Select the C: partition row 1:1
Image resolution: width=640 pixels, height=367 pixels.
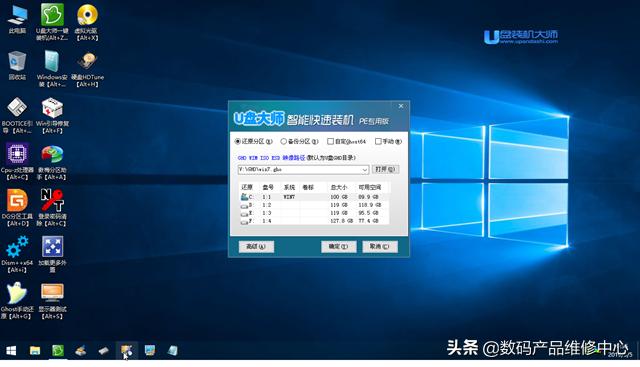313,197
